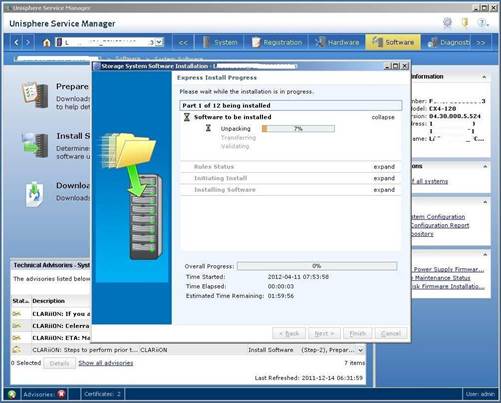Open the Download software icon
This screenshot has width=501, height=403.
tap(35, 194)
